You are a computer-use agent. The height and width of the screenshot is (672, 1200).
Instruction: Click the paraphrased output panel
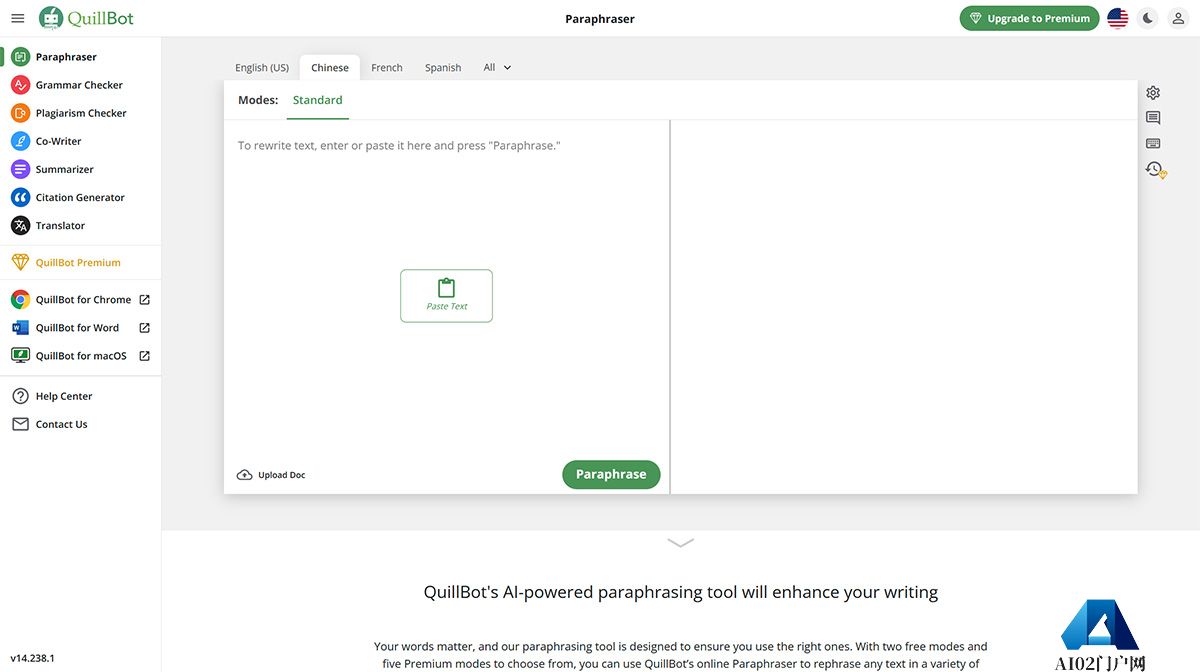904,307
